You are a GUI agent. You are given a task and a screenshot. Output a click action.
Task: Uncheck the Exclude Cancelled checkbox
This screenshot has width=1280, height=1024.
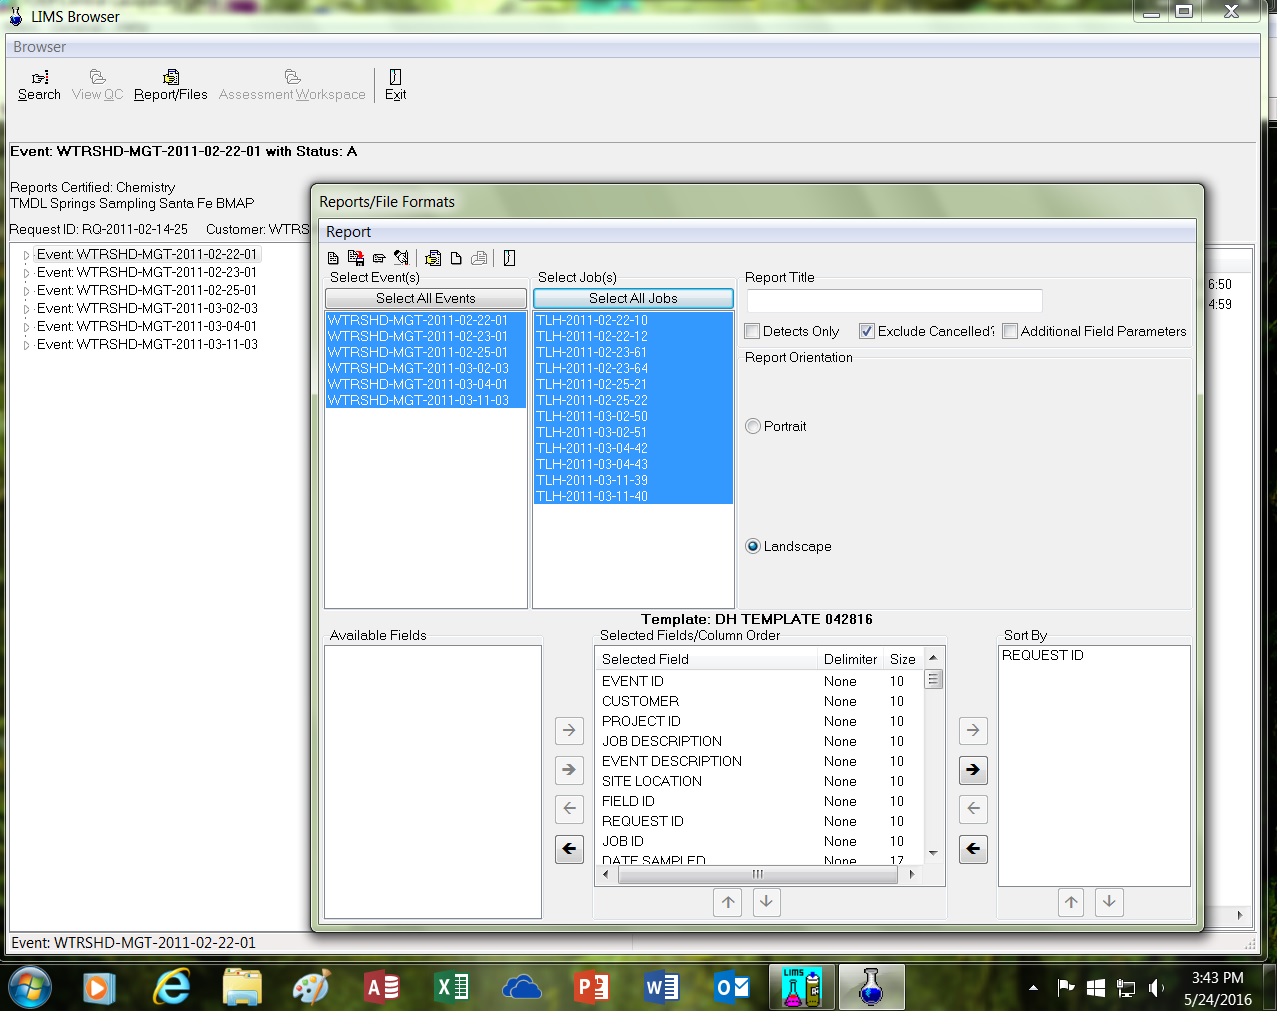pos(867,331)
